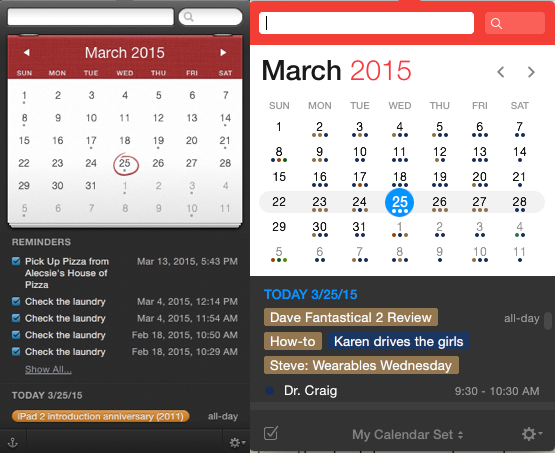555x453 pixels.
Task: Click the reminders checkbox icon at bottom
Action: (x=271, y=433)
